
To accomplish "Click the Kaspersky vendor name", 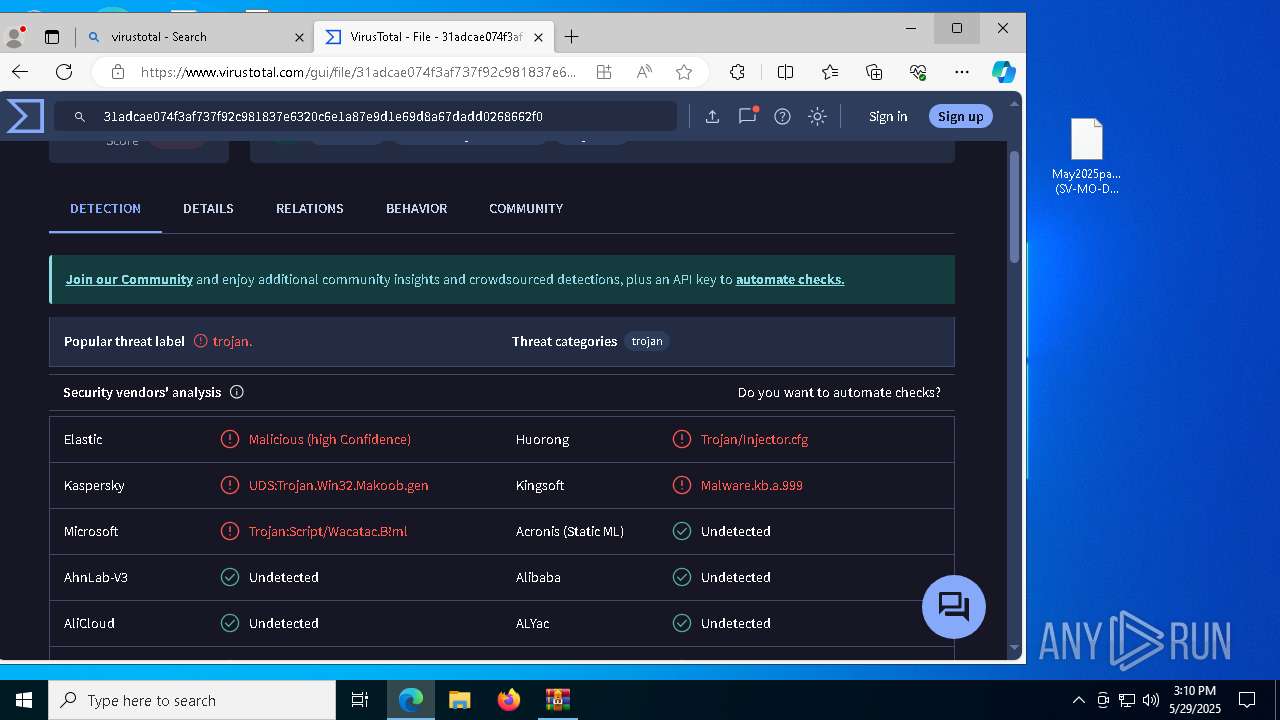I will [x=94, y=485].
